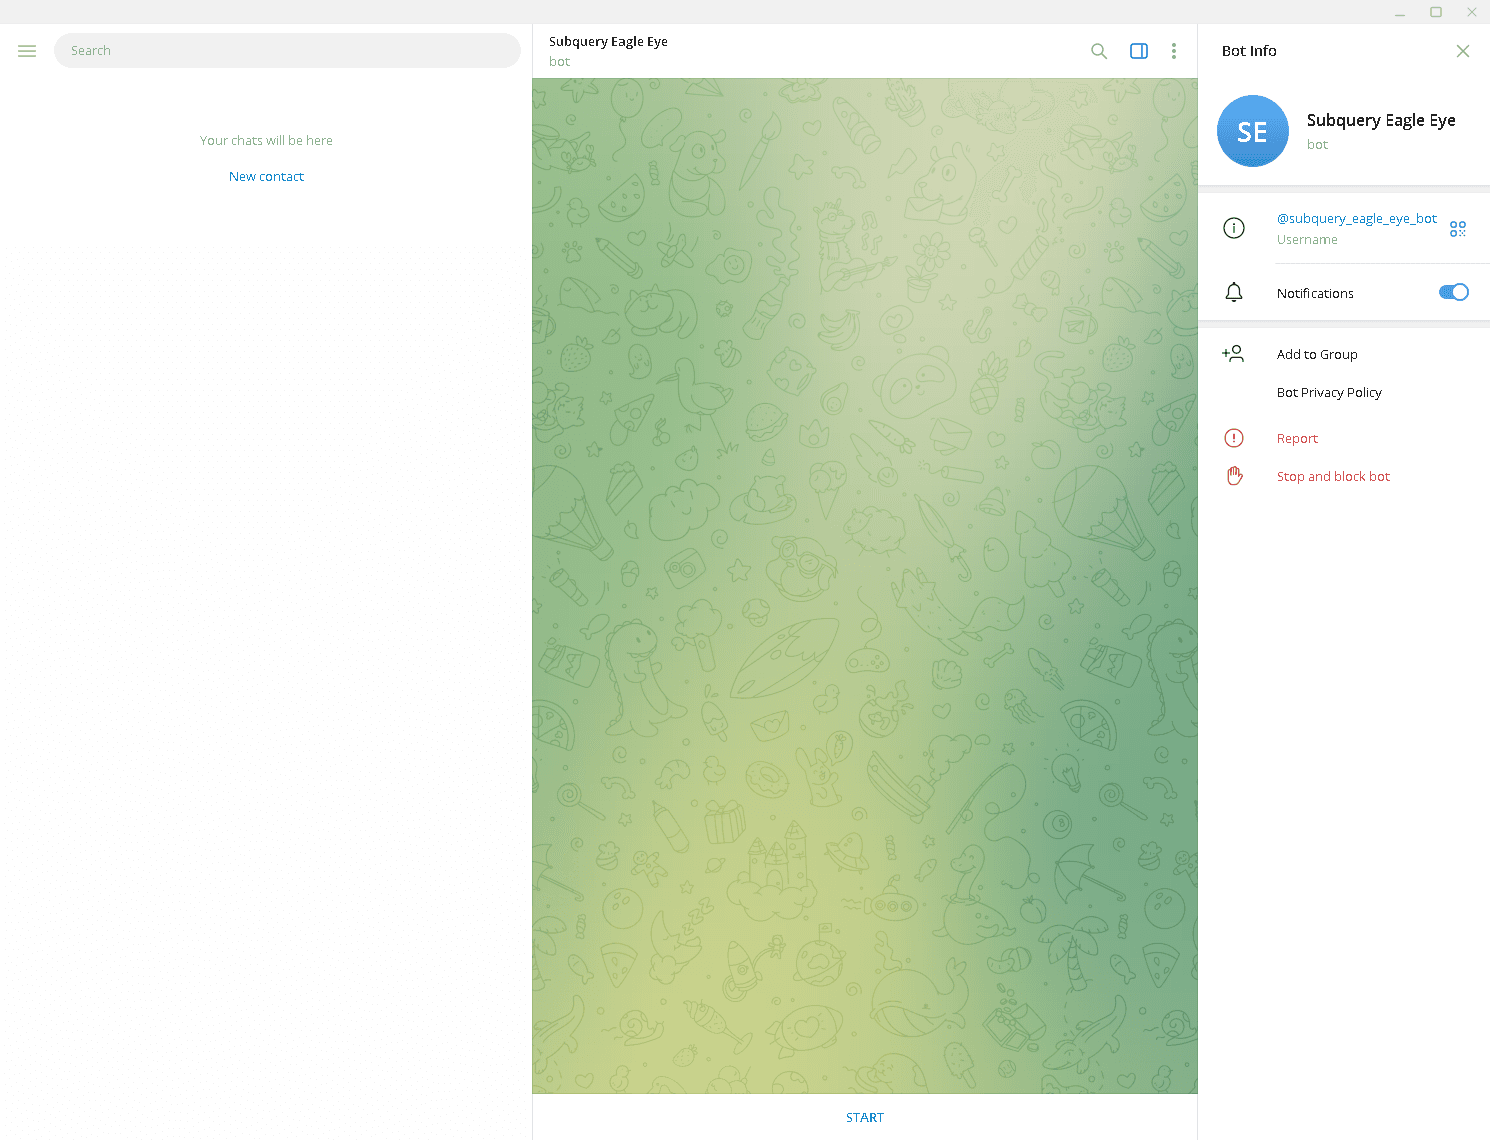Viewport: 1490px width, 1140px height.
Task: Open the three-dot chat options menu
Action: [x=1174, y=51]
